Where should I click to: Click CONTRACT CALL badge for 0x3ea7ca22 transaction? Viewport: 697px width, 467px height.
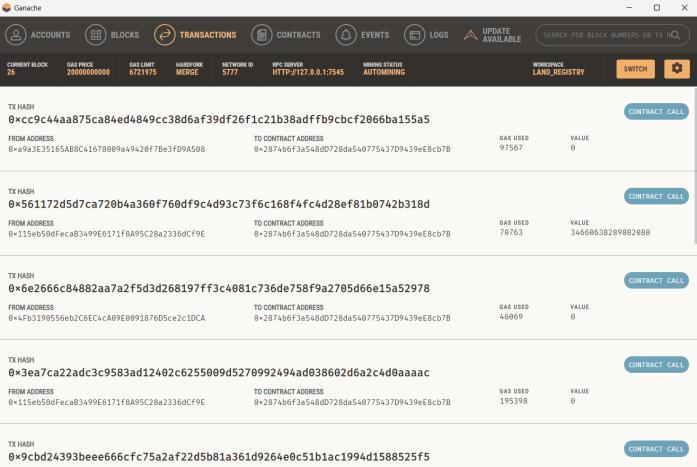(x=656, y=365)
